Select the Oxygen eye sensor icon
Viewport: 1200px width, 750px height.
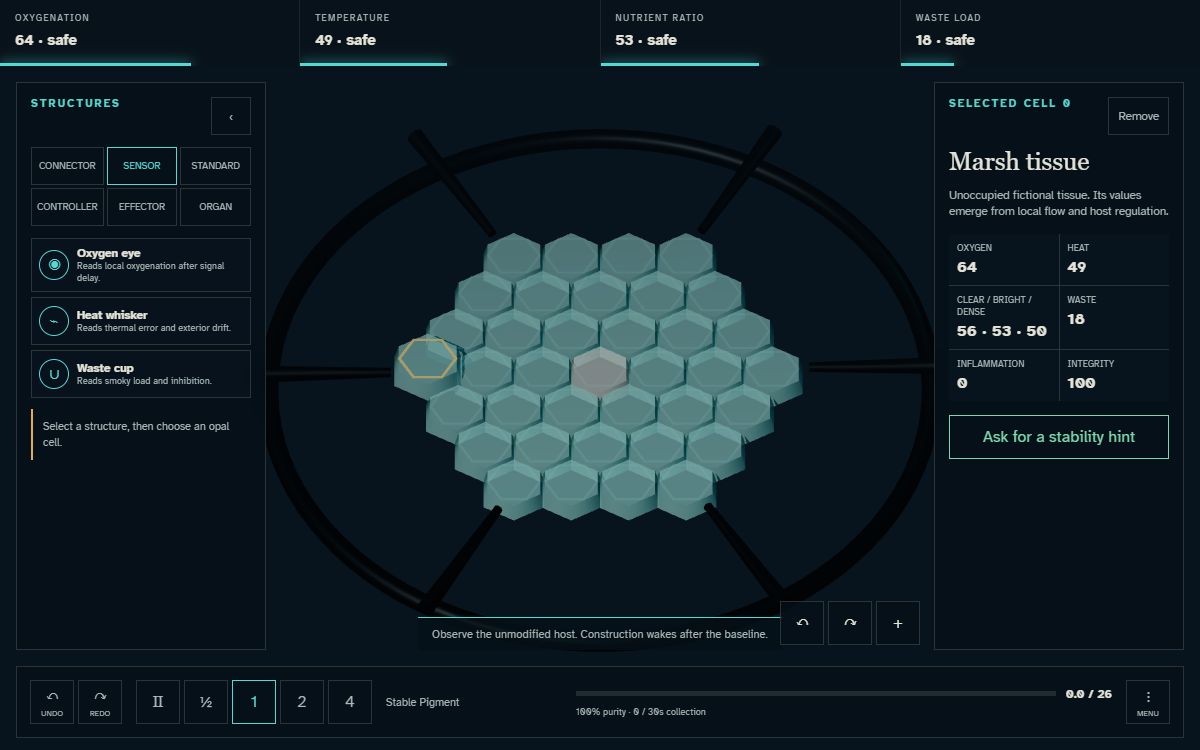(54, 265)
